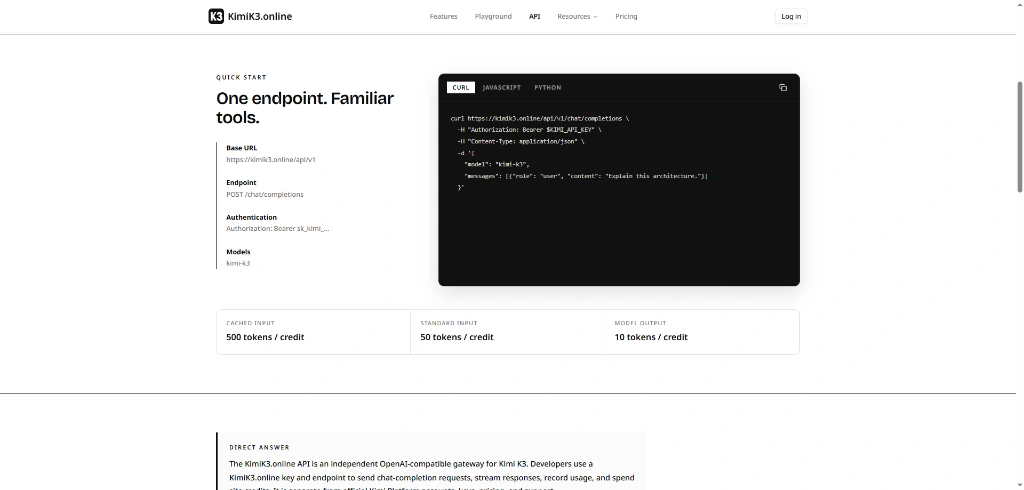This screenshot has width=1024, height=490.
Task: Open the Playground nav item
Action: (x=493, y=16)
